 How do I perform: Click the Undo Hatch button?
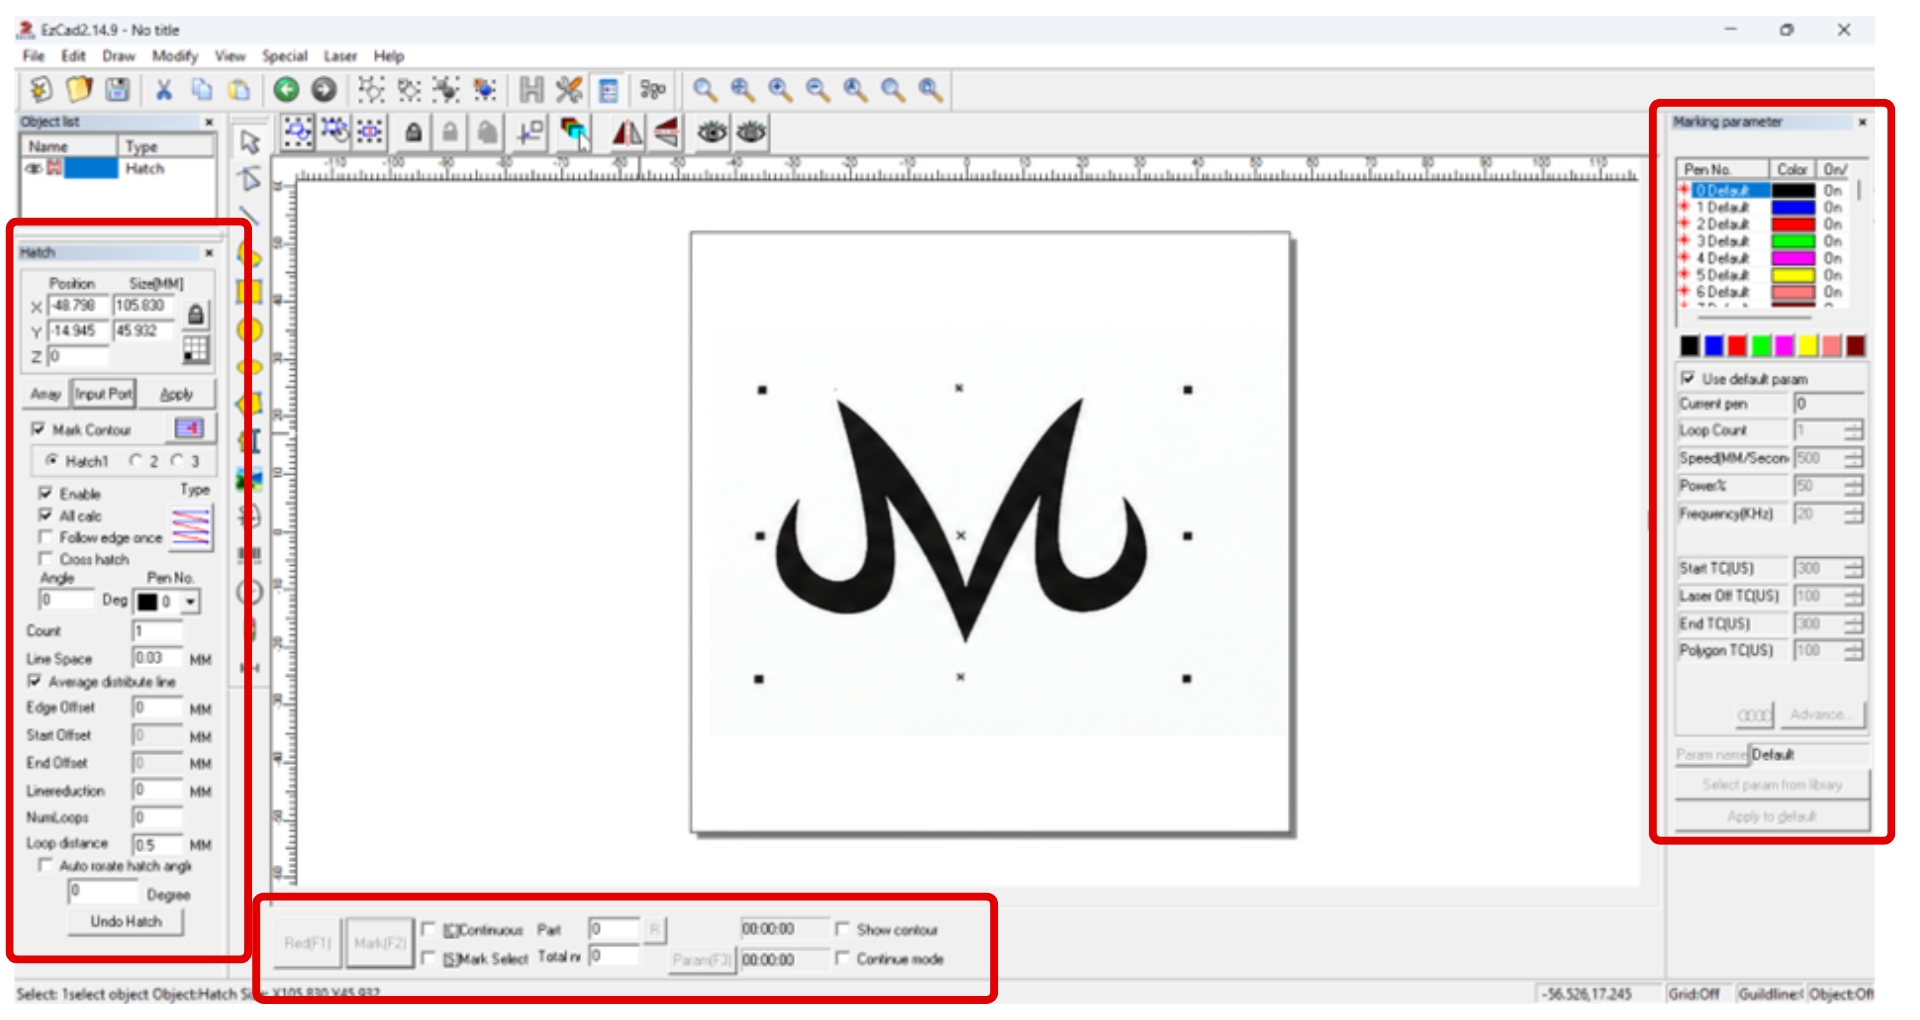pyautogui.click(x=126, y=921)
